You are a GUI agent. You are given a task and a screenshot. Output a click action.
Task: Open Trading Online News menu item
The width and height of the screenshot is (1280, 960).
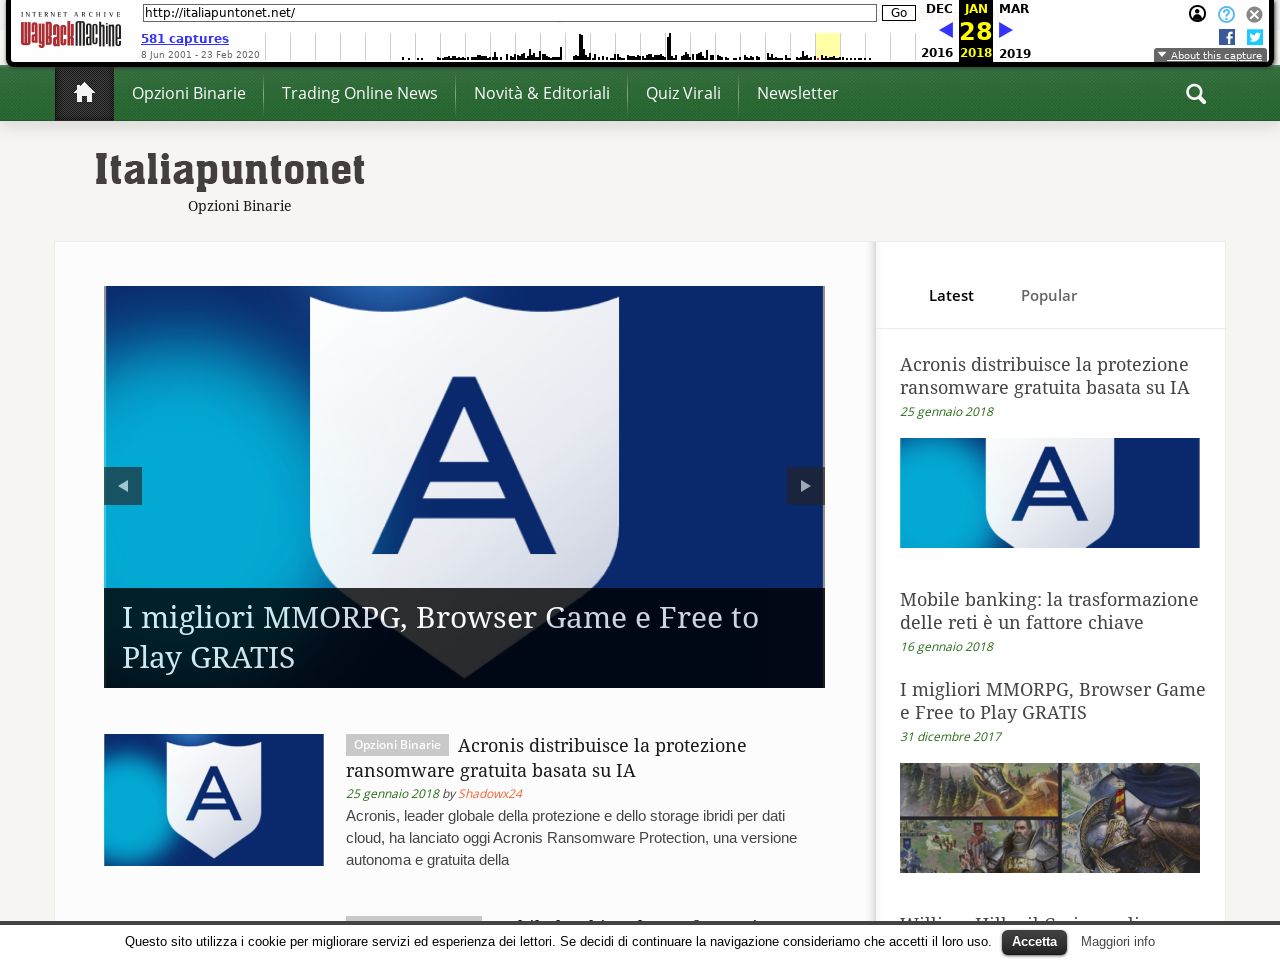coord(359,93)
